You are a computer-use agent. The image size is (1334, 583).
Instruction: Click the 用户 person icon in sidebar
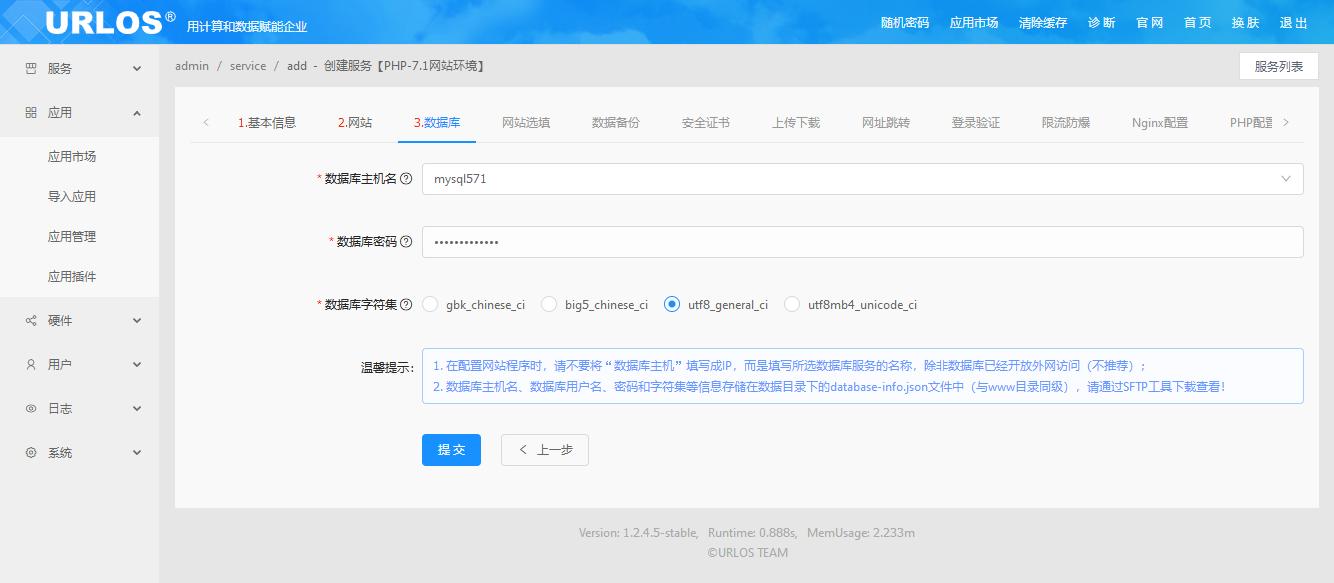[31, 365]
